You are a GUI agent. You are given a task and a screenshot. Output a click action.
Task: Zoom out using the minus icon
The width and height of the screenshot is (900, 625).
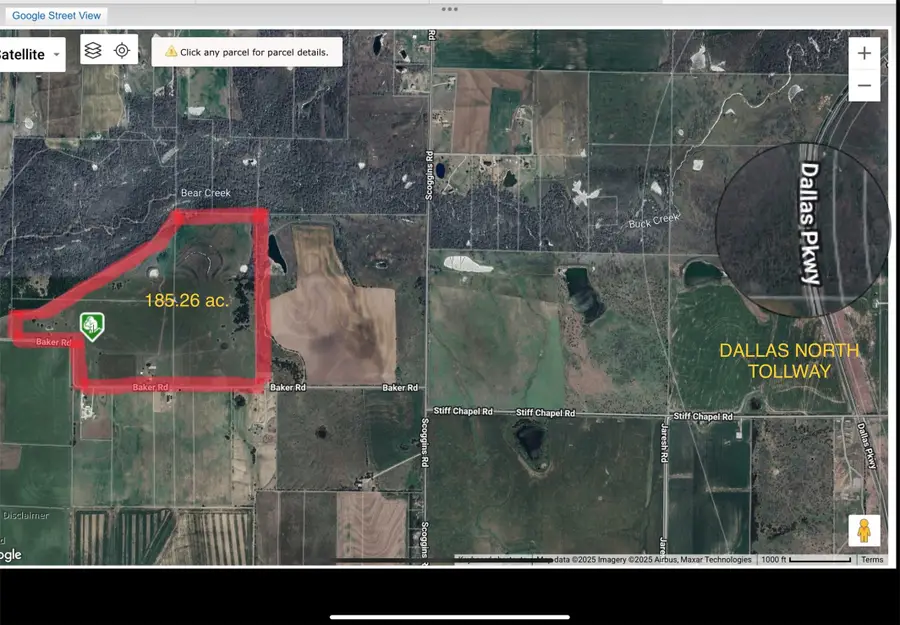(x=864, y=85)
